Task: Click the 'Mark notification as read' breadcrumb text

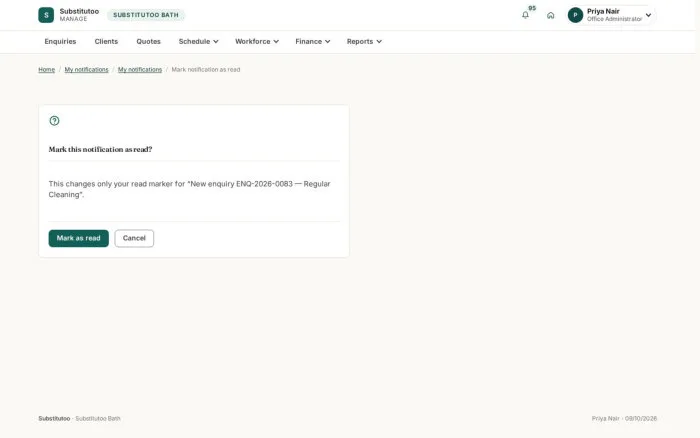Action: (x=206, y=70)
